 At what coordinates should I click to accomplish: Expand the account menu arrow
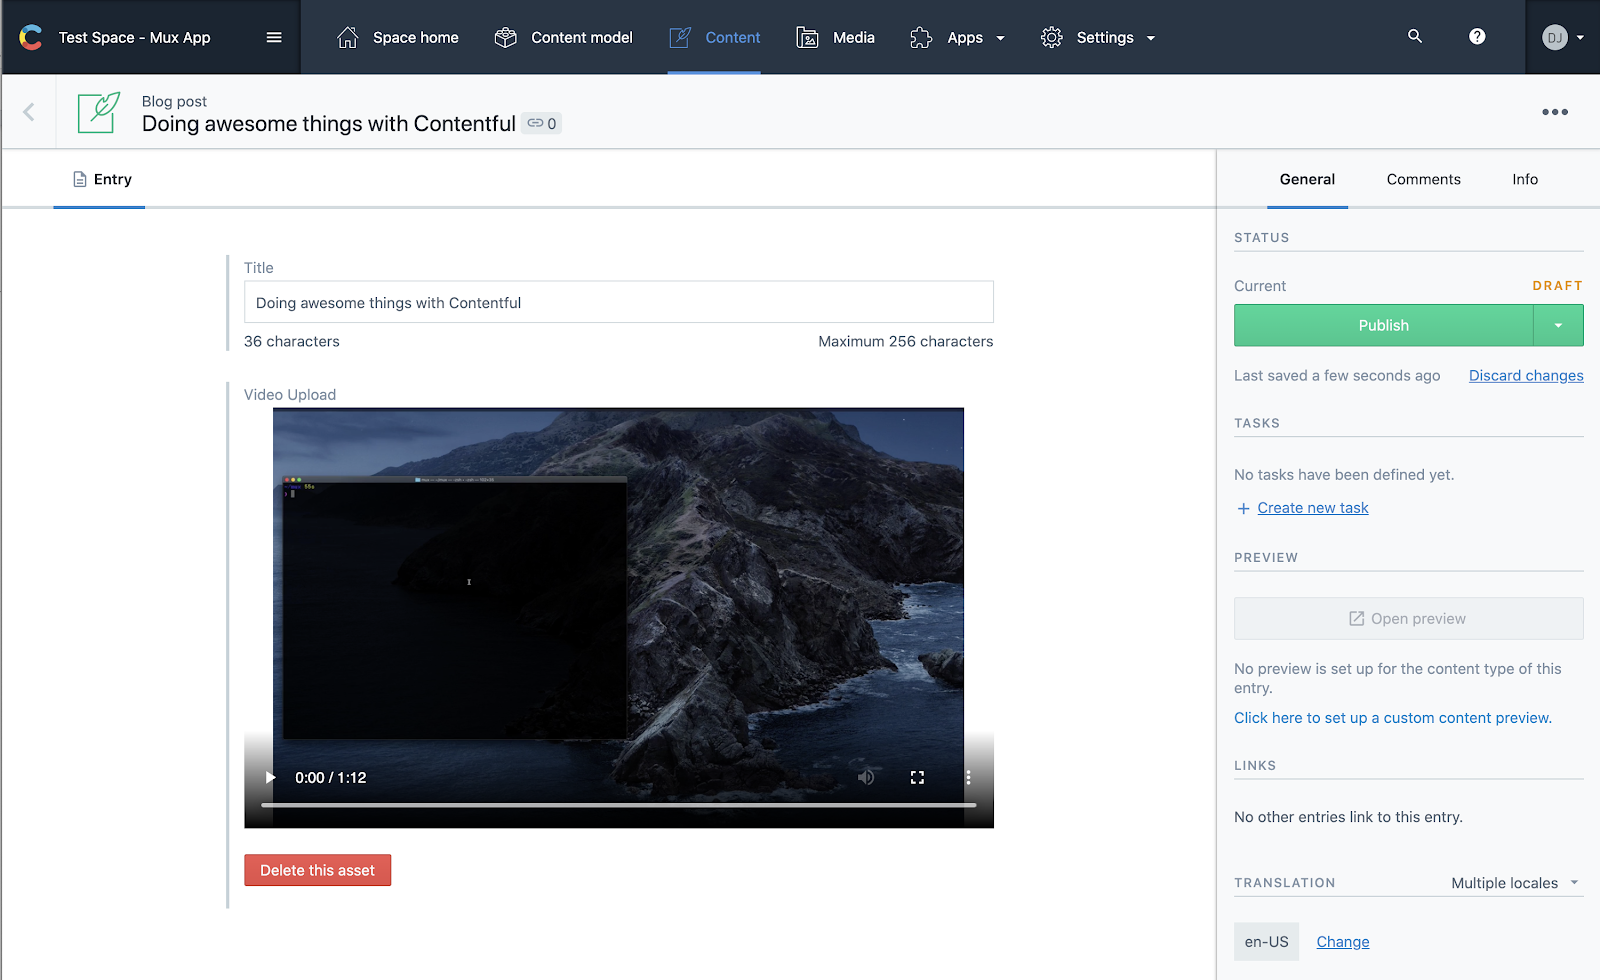[x=1580, y=38]
